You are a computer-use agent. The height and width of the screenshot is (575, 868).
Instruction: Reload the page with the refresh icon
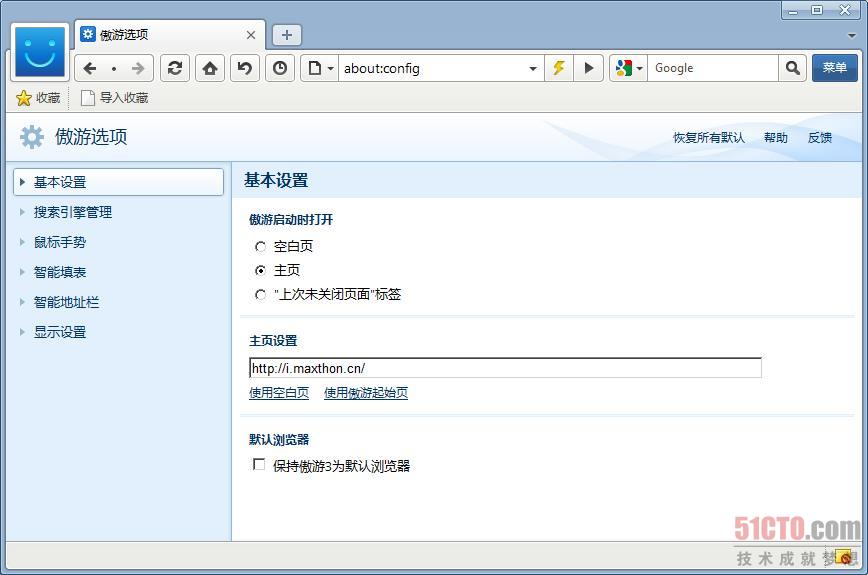[x=175, y=68]
